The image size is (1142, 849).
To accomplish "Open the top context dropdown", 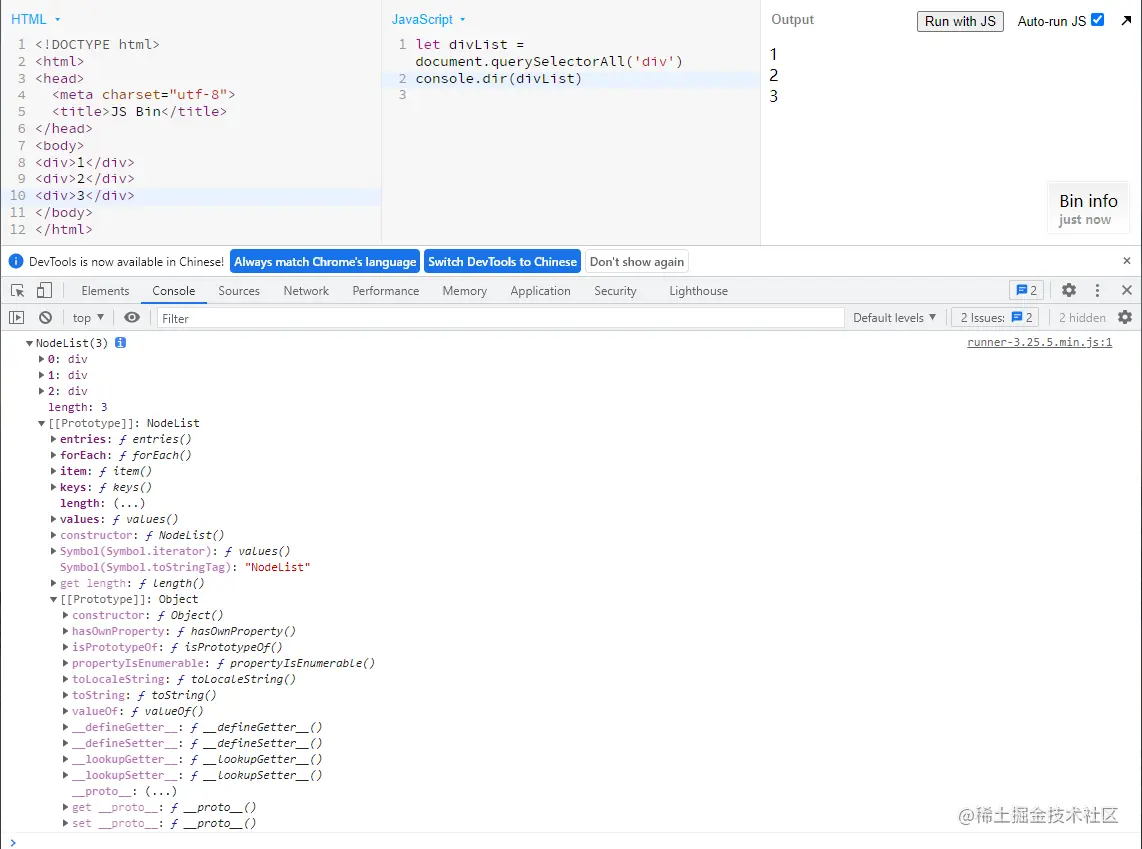I will tap(88, 317).
